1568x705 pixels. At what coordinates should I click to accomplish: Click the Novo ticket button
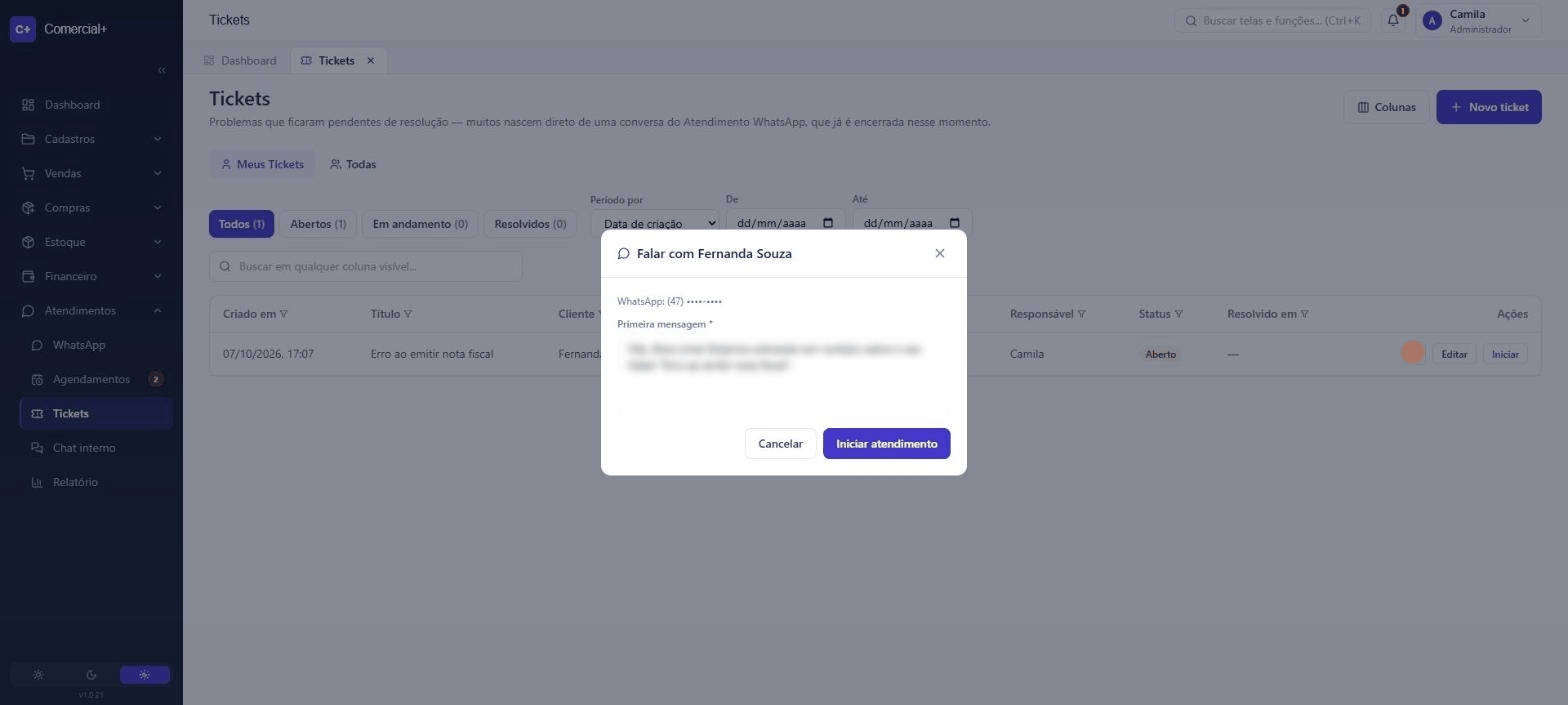pos(1488,107)
